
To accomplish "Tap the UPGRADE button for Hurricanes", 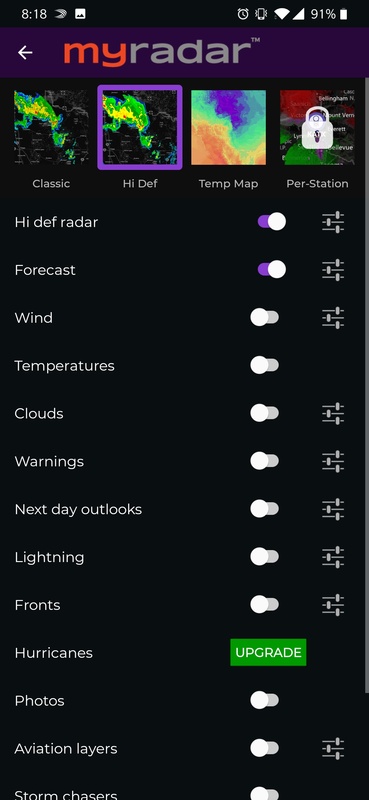I will tap(268, 653).
